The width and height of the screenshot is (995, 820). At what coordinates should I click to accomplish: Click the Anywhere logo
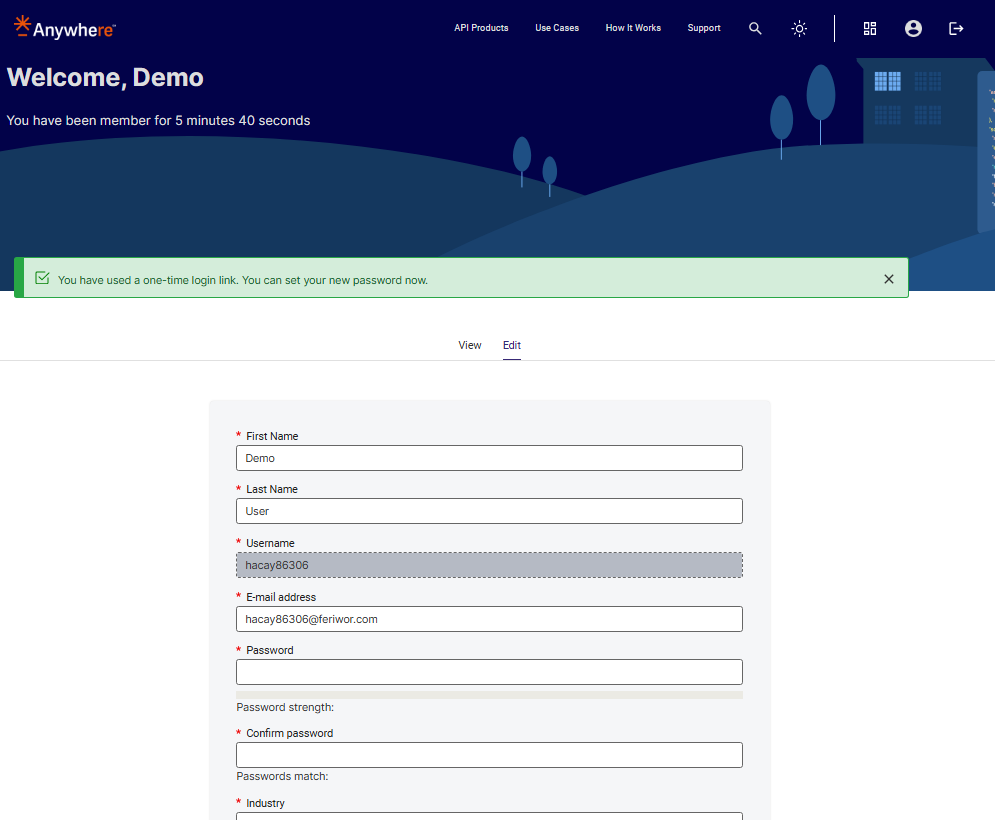(65, 28)
